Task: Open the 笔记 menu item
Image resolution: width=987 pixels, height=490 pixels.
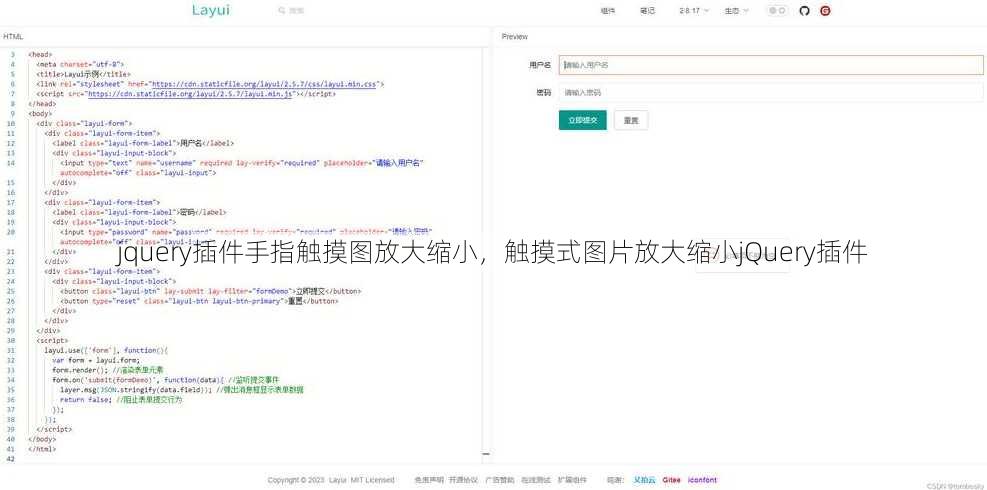Action: coord(647,11)
